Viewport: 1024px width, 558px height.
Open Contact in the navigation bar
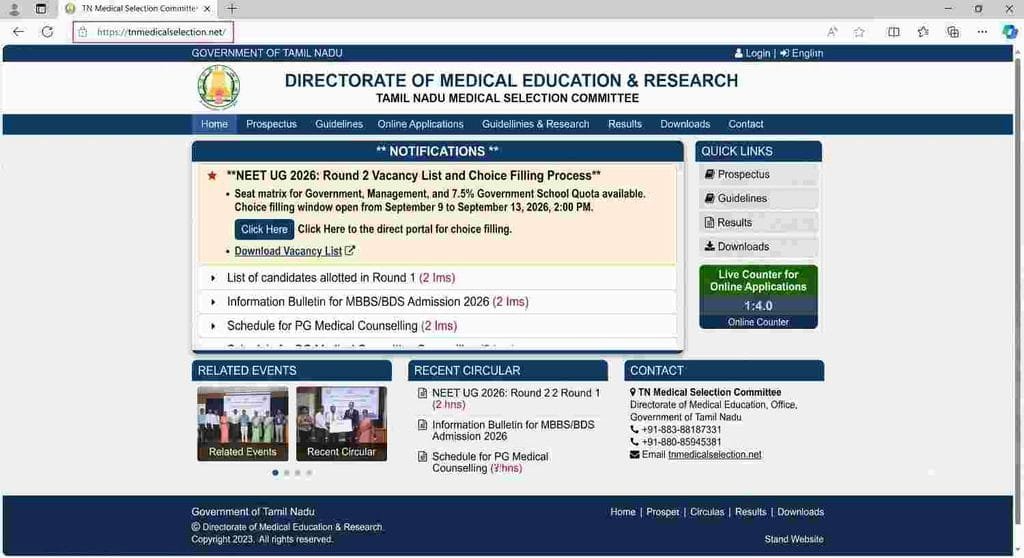[x=746, y=124]
